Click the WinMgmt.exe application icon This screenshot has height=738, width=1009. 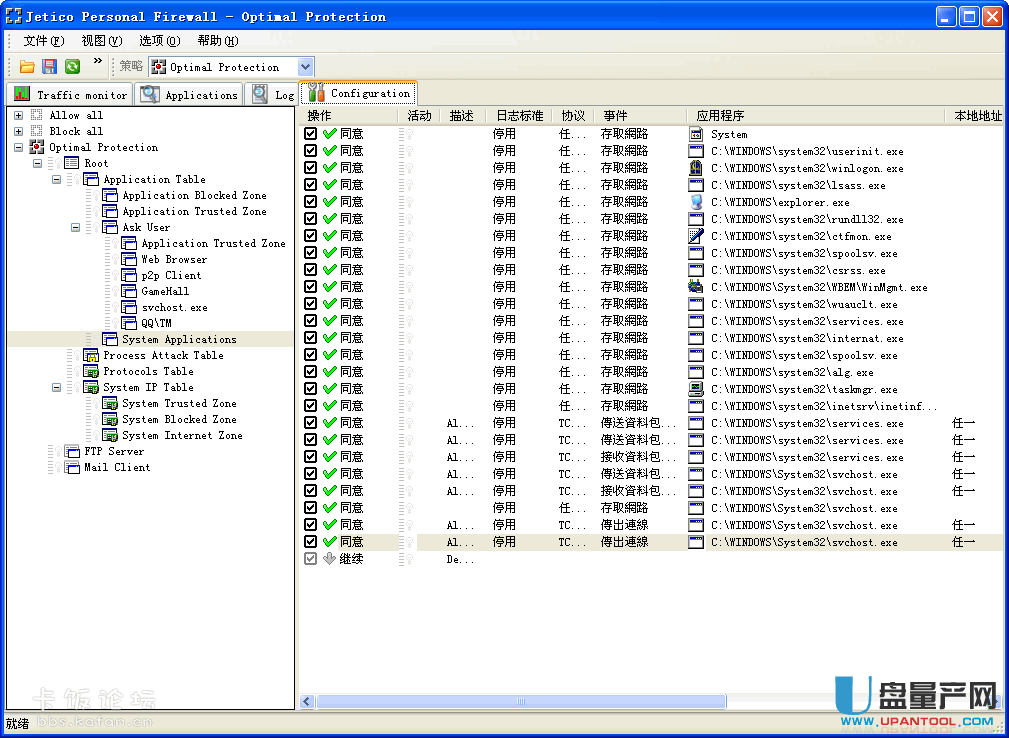click(x=696, y=287)
